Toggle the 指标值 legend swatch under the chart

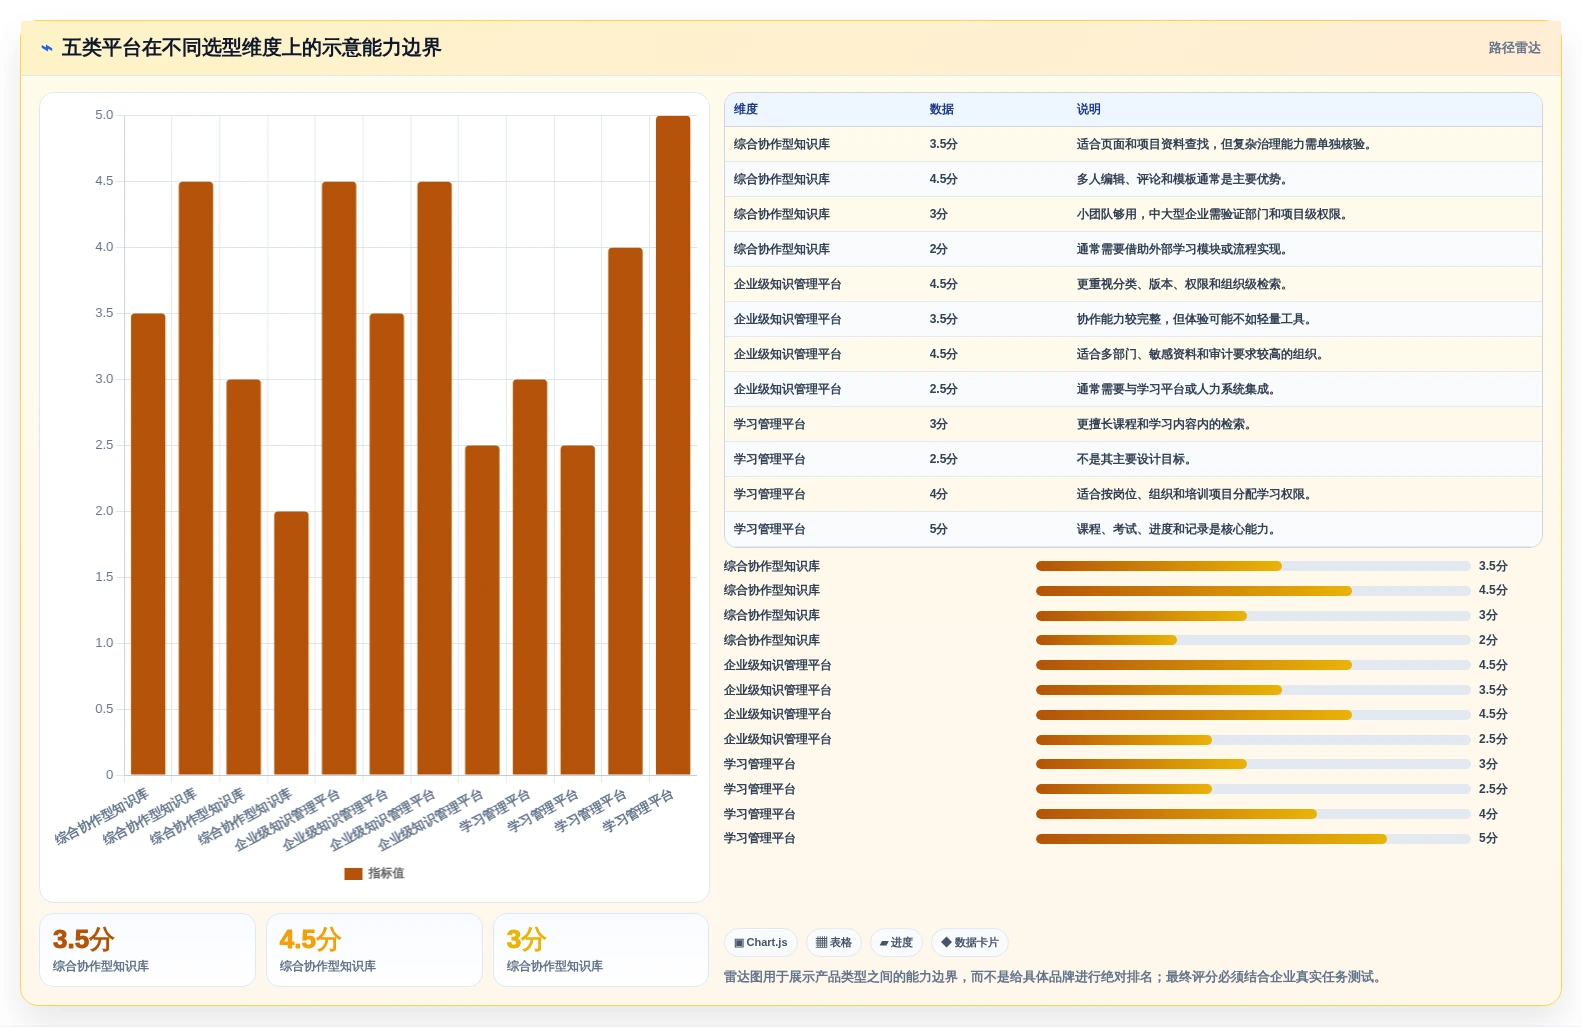pos(353,873)
